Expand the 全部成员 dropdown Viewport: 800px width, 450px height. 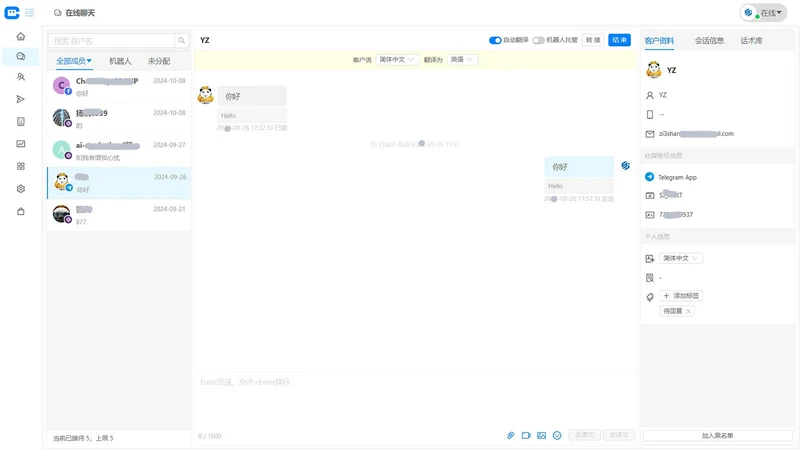click(x=74, y=61)
